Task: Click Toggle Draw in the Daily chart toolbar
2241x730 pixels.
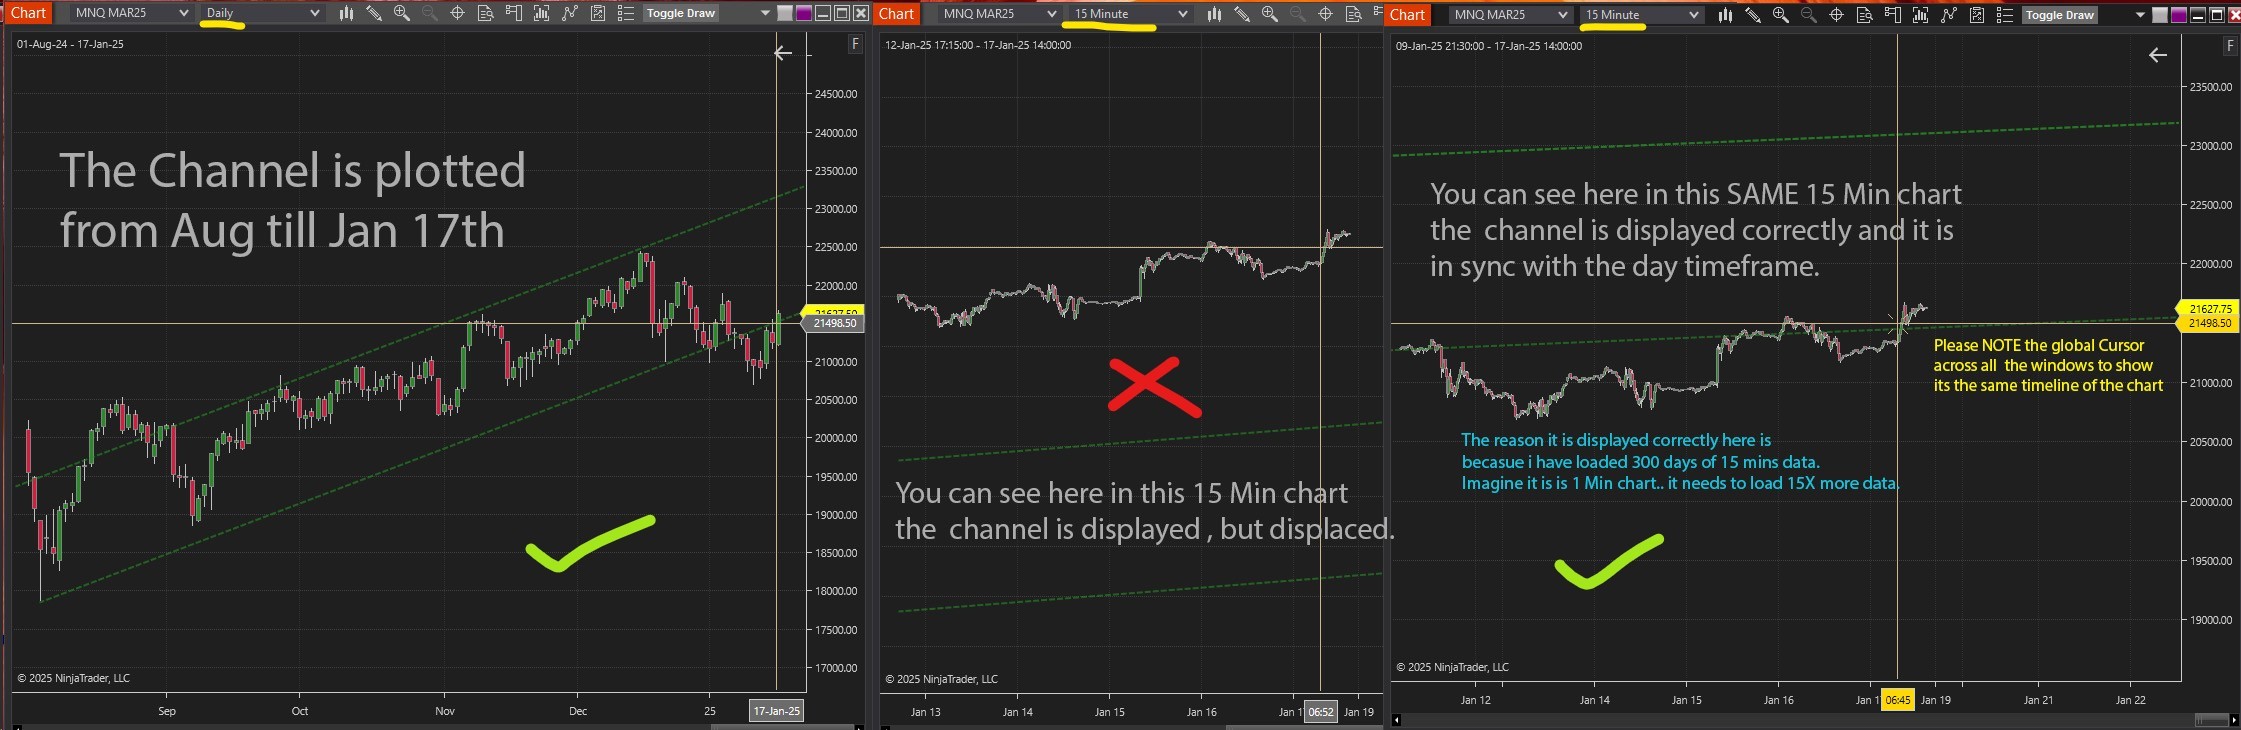Action: (681, 13)
